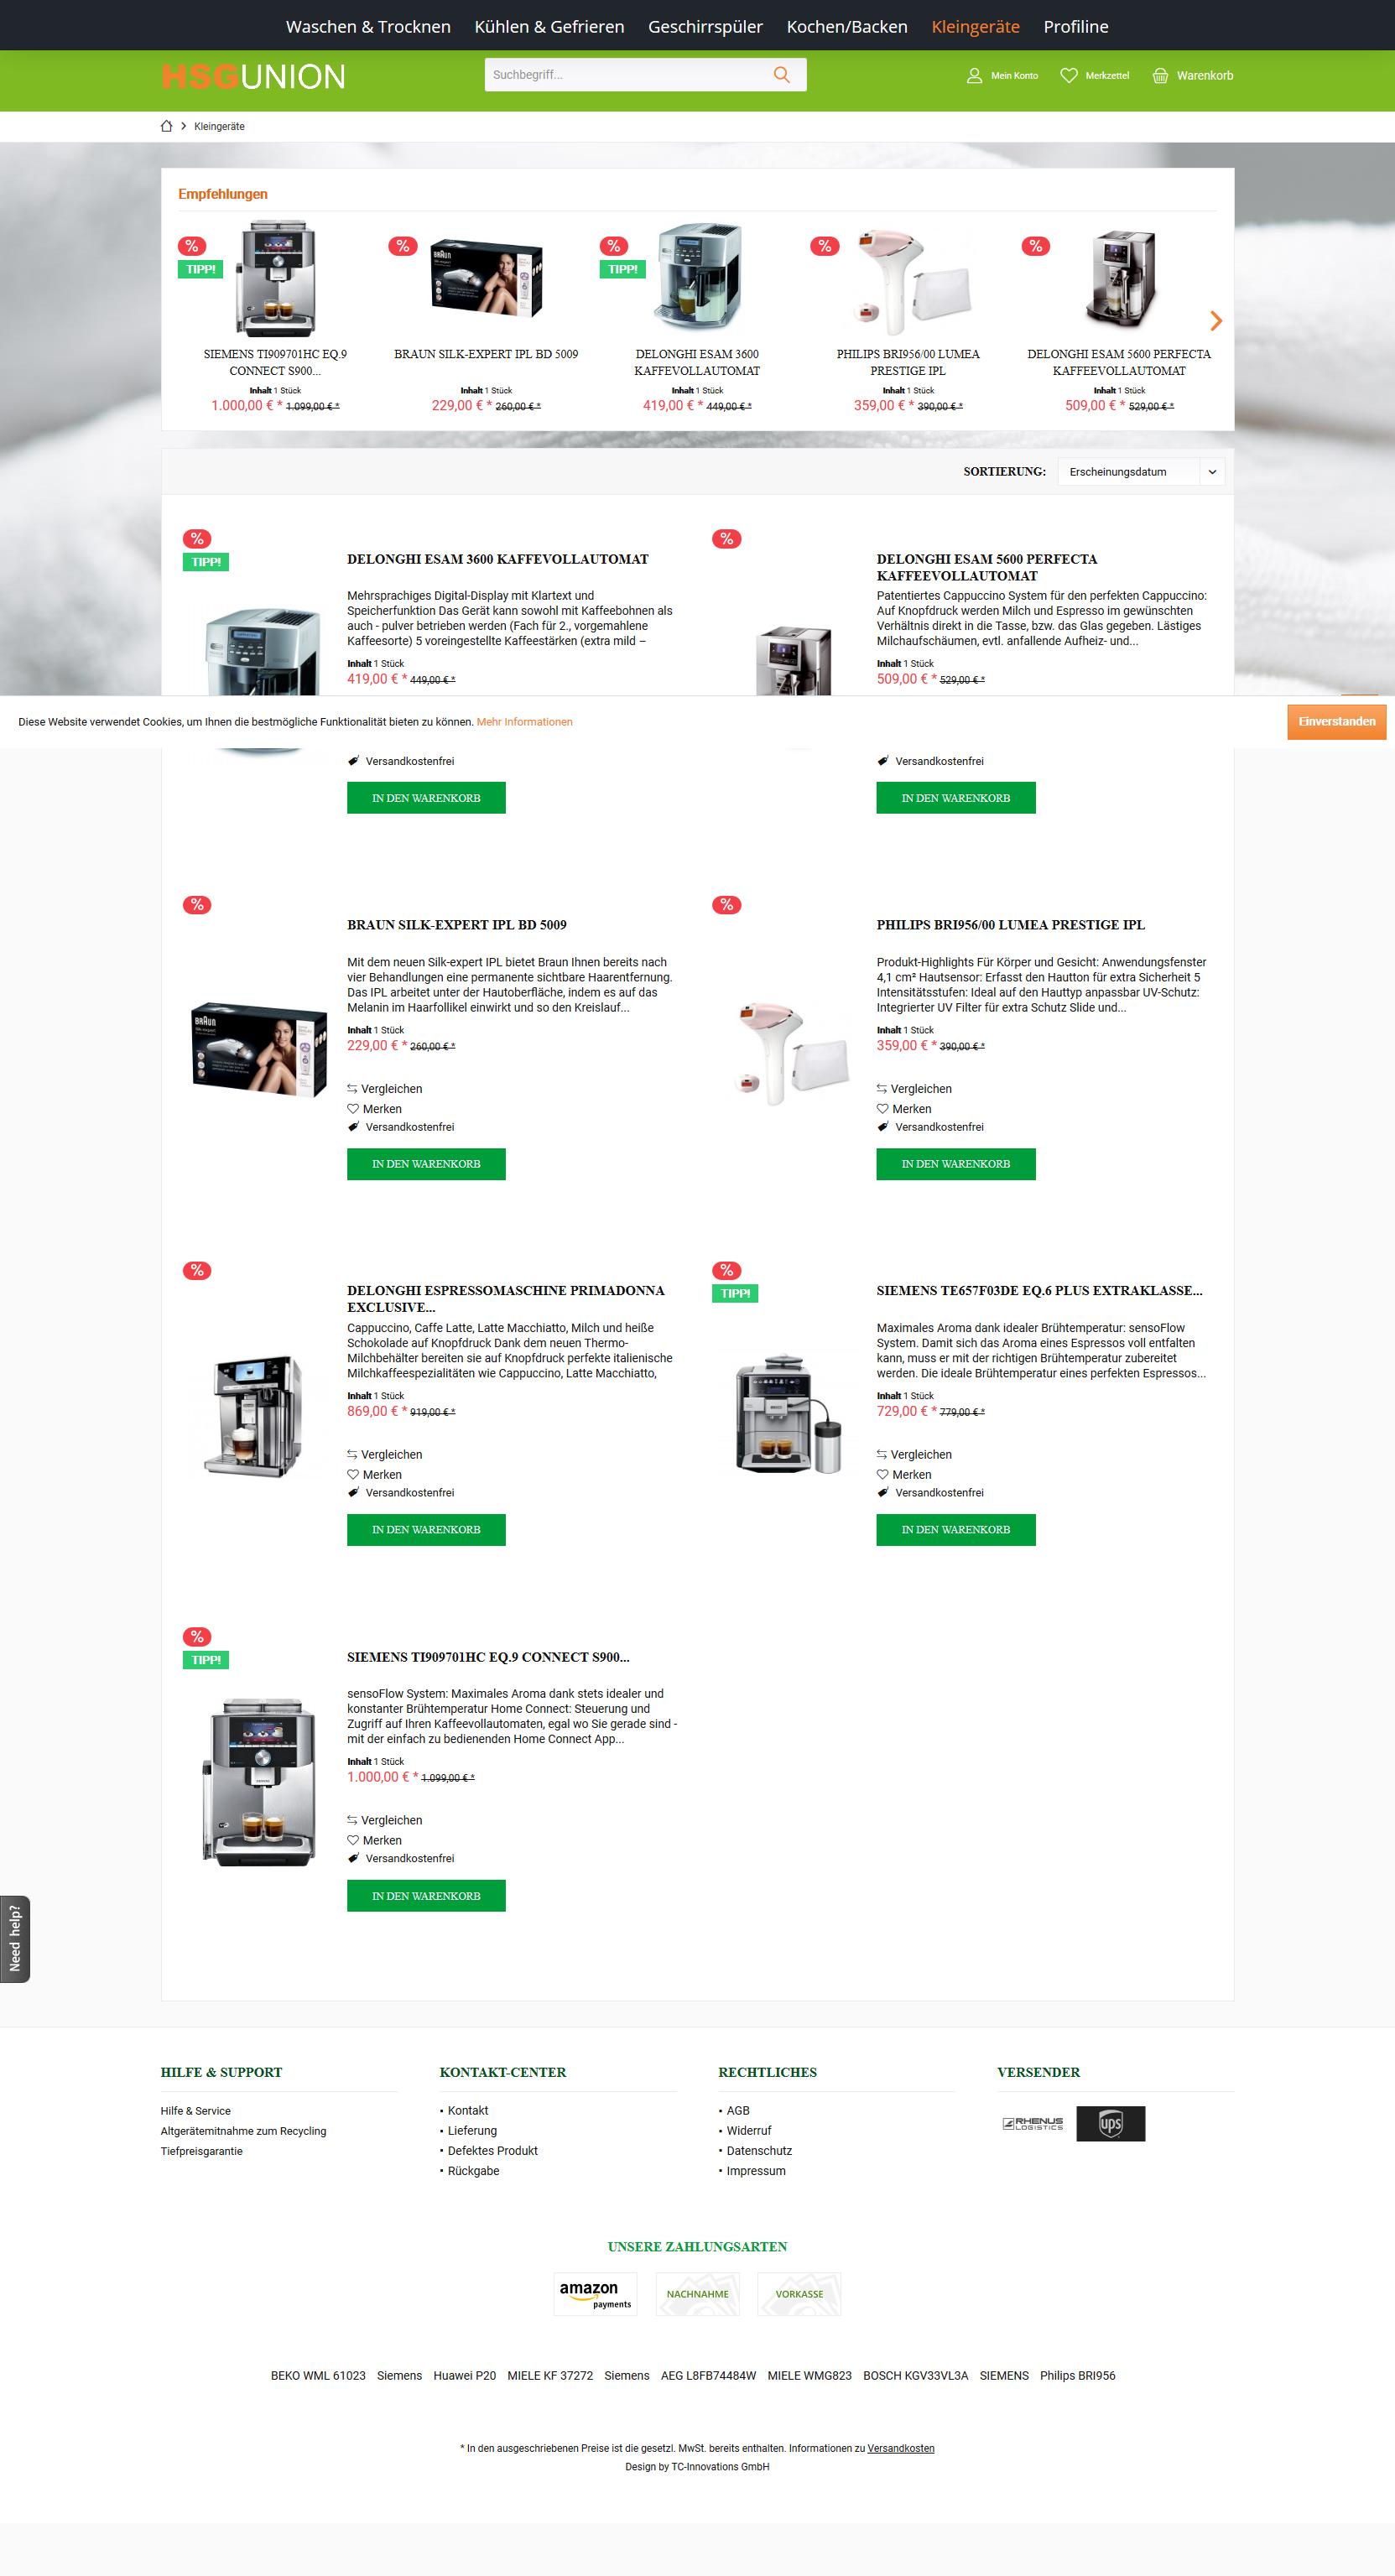The image size is (1395, 2576).
Task: Open Siemens TE657F03DE EQ.6 Plus title
Action: (x=1039, y=1291)
